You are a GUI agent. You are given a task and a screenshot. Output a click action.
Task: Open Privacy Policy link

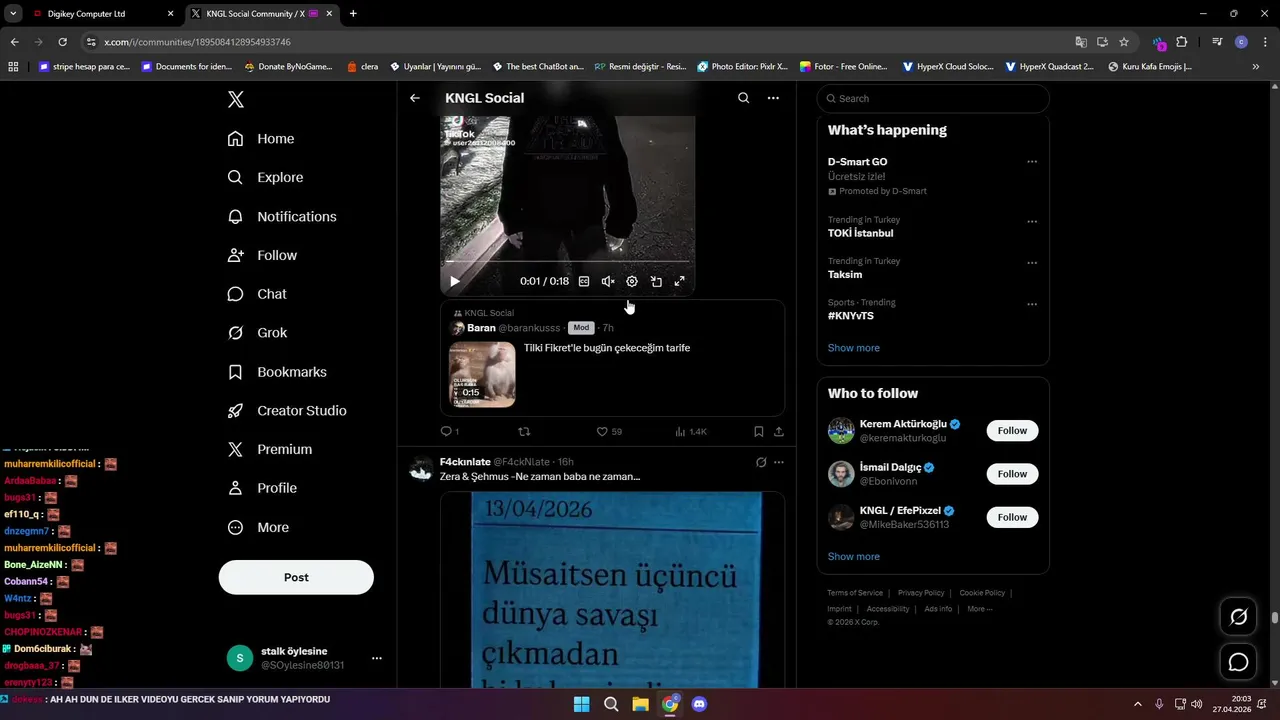tap(921, 593)
